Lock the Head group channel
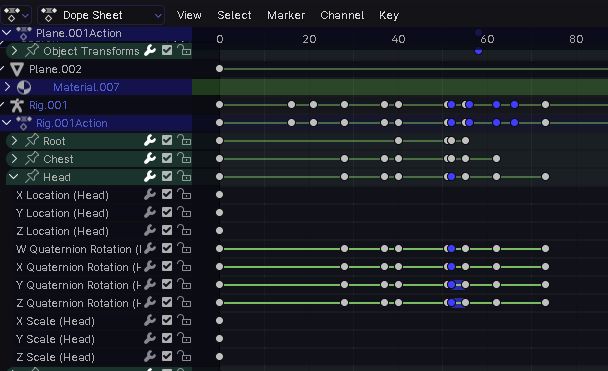Image resolution: width=608 pixels, height=371 pixels. (184, 176)
